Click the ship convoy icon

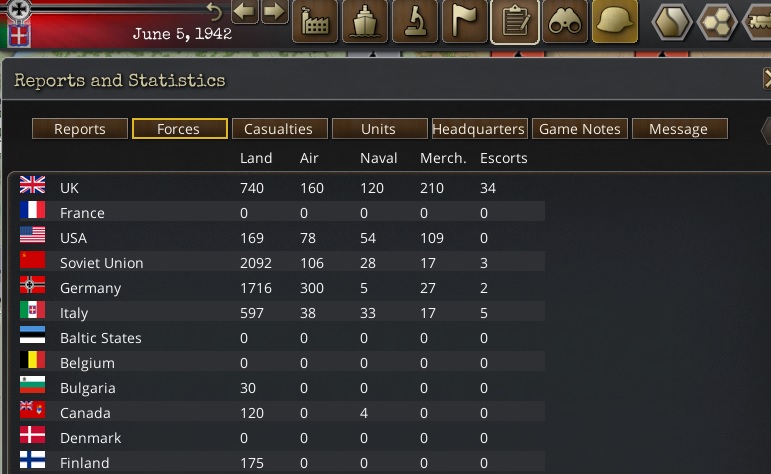pos(365,21)
